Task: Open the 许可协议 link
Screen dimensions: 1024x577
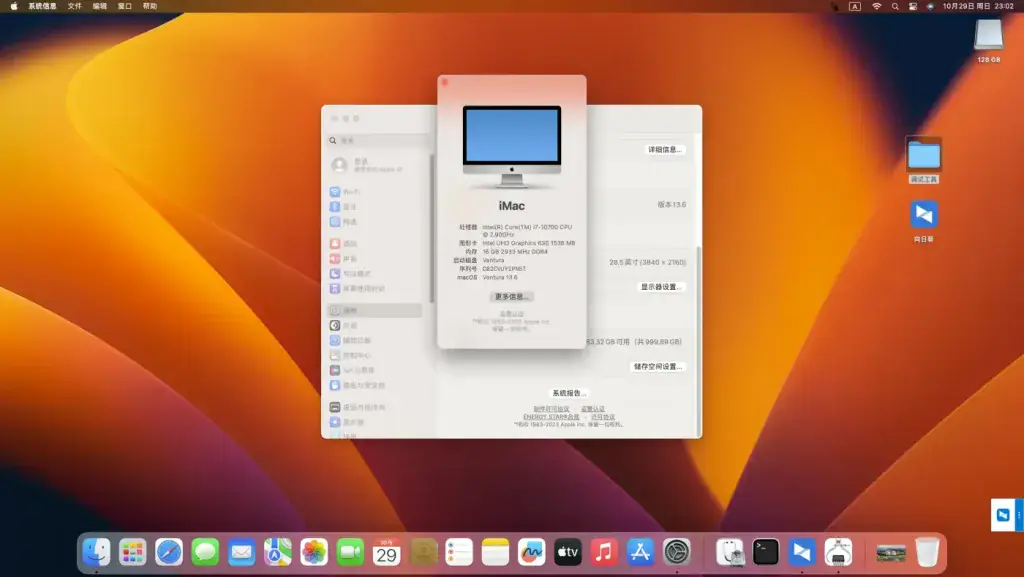Action: click(603, 416)
